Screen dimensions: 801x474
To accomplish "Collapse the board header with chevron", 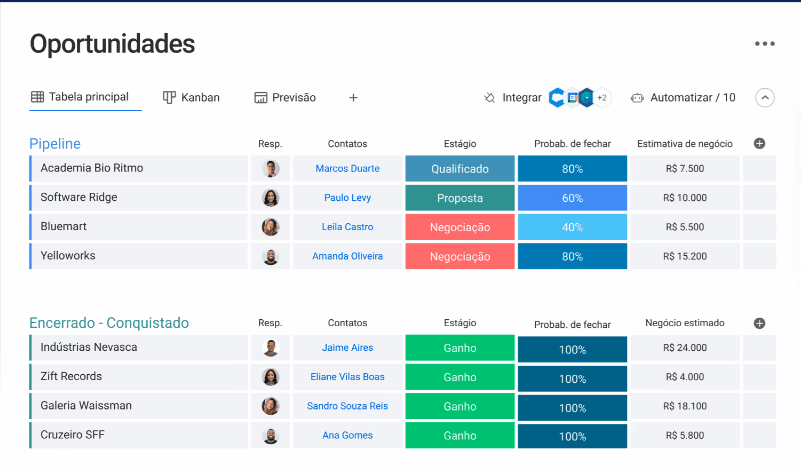I will (765, 98).
